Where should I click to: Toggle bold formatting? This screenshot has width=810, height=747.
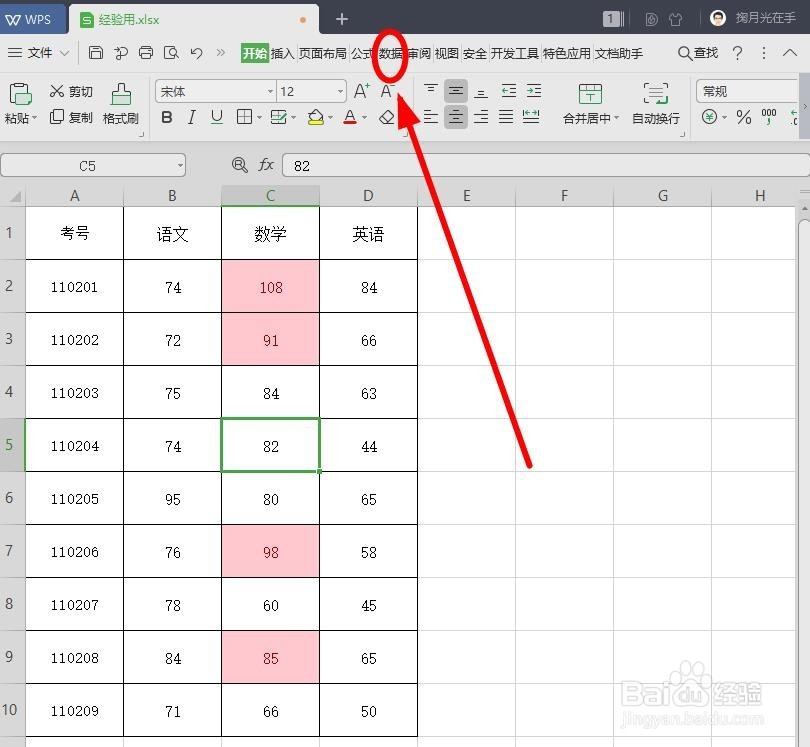167,117
